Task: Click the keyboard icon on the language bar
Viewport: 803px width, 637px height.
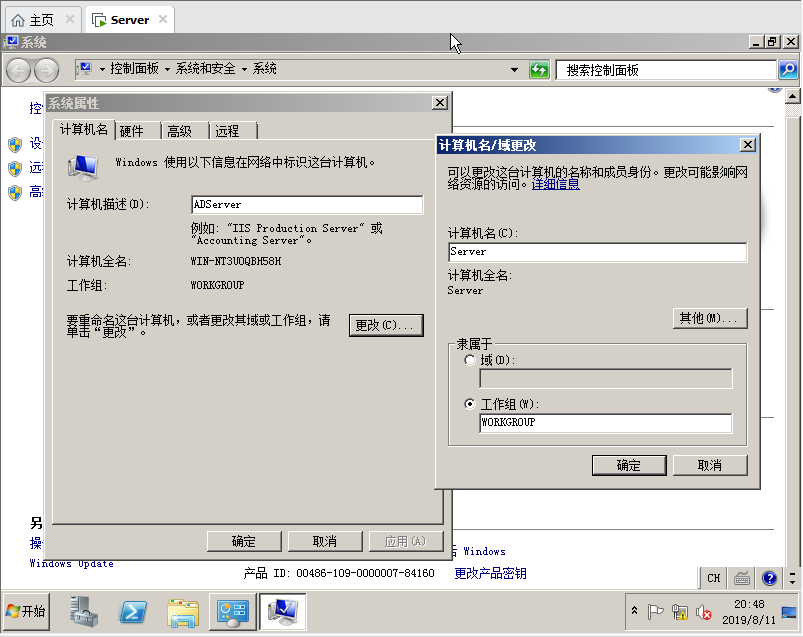Action: (742, 578)
